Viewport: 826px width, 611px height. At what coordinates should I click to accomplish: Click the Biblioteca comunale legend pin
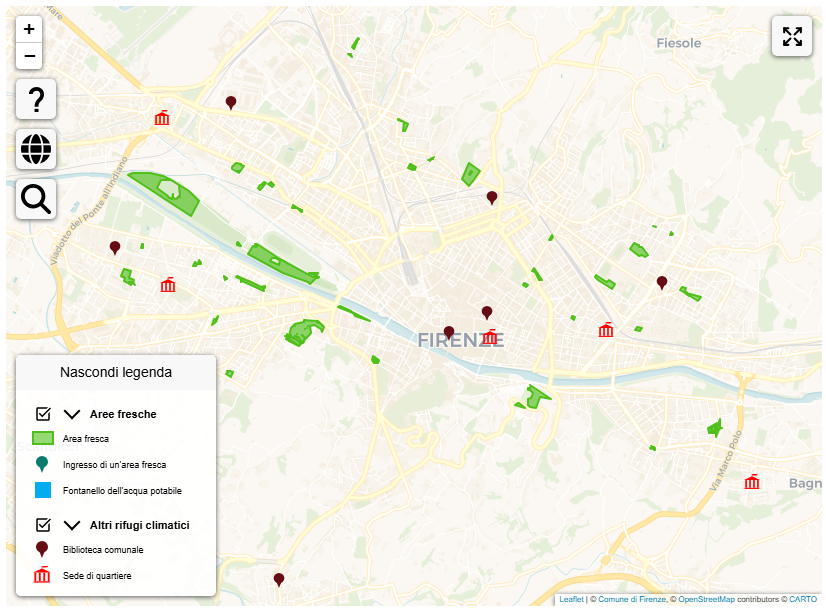[42, 549]
